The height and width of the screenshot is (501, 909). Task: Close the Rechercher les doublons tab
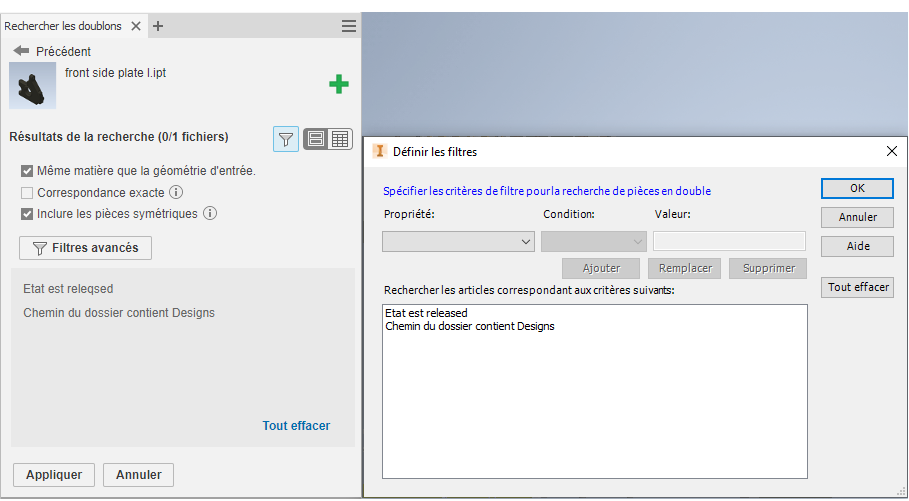(x=136, y=26)
